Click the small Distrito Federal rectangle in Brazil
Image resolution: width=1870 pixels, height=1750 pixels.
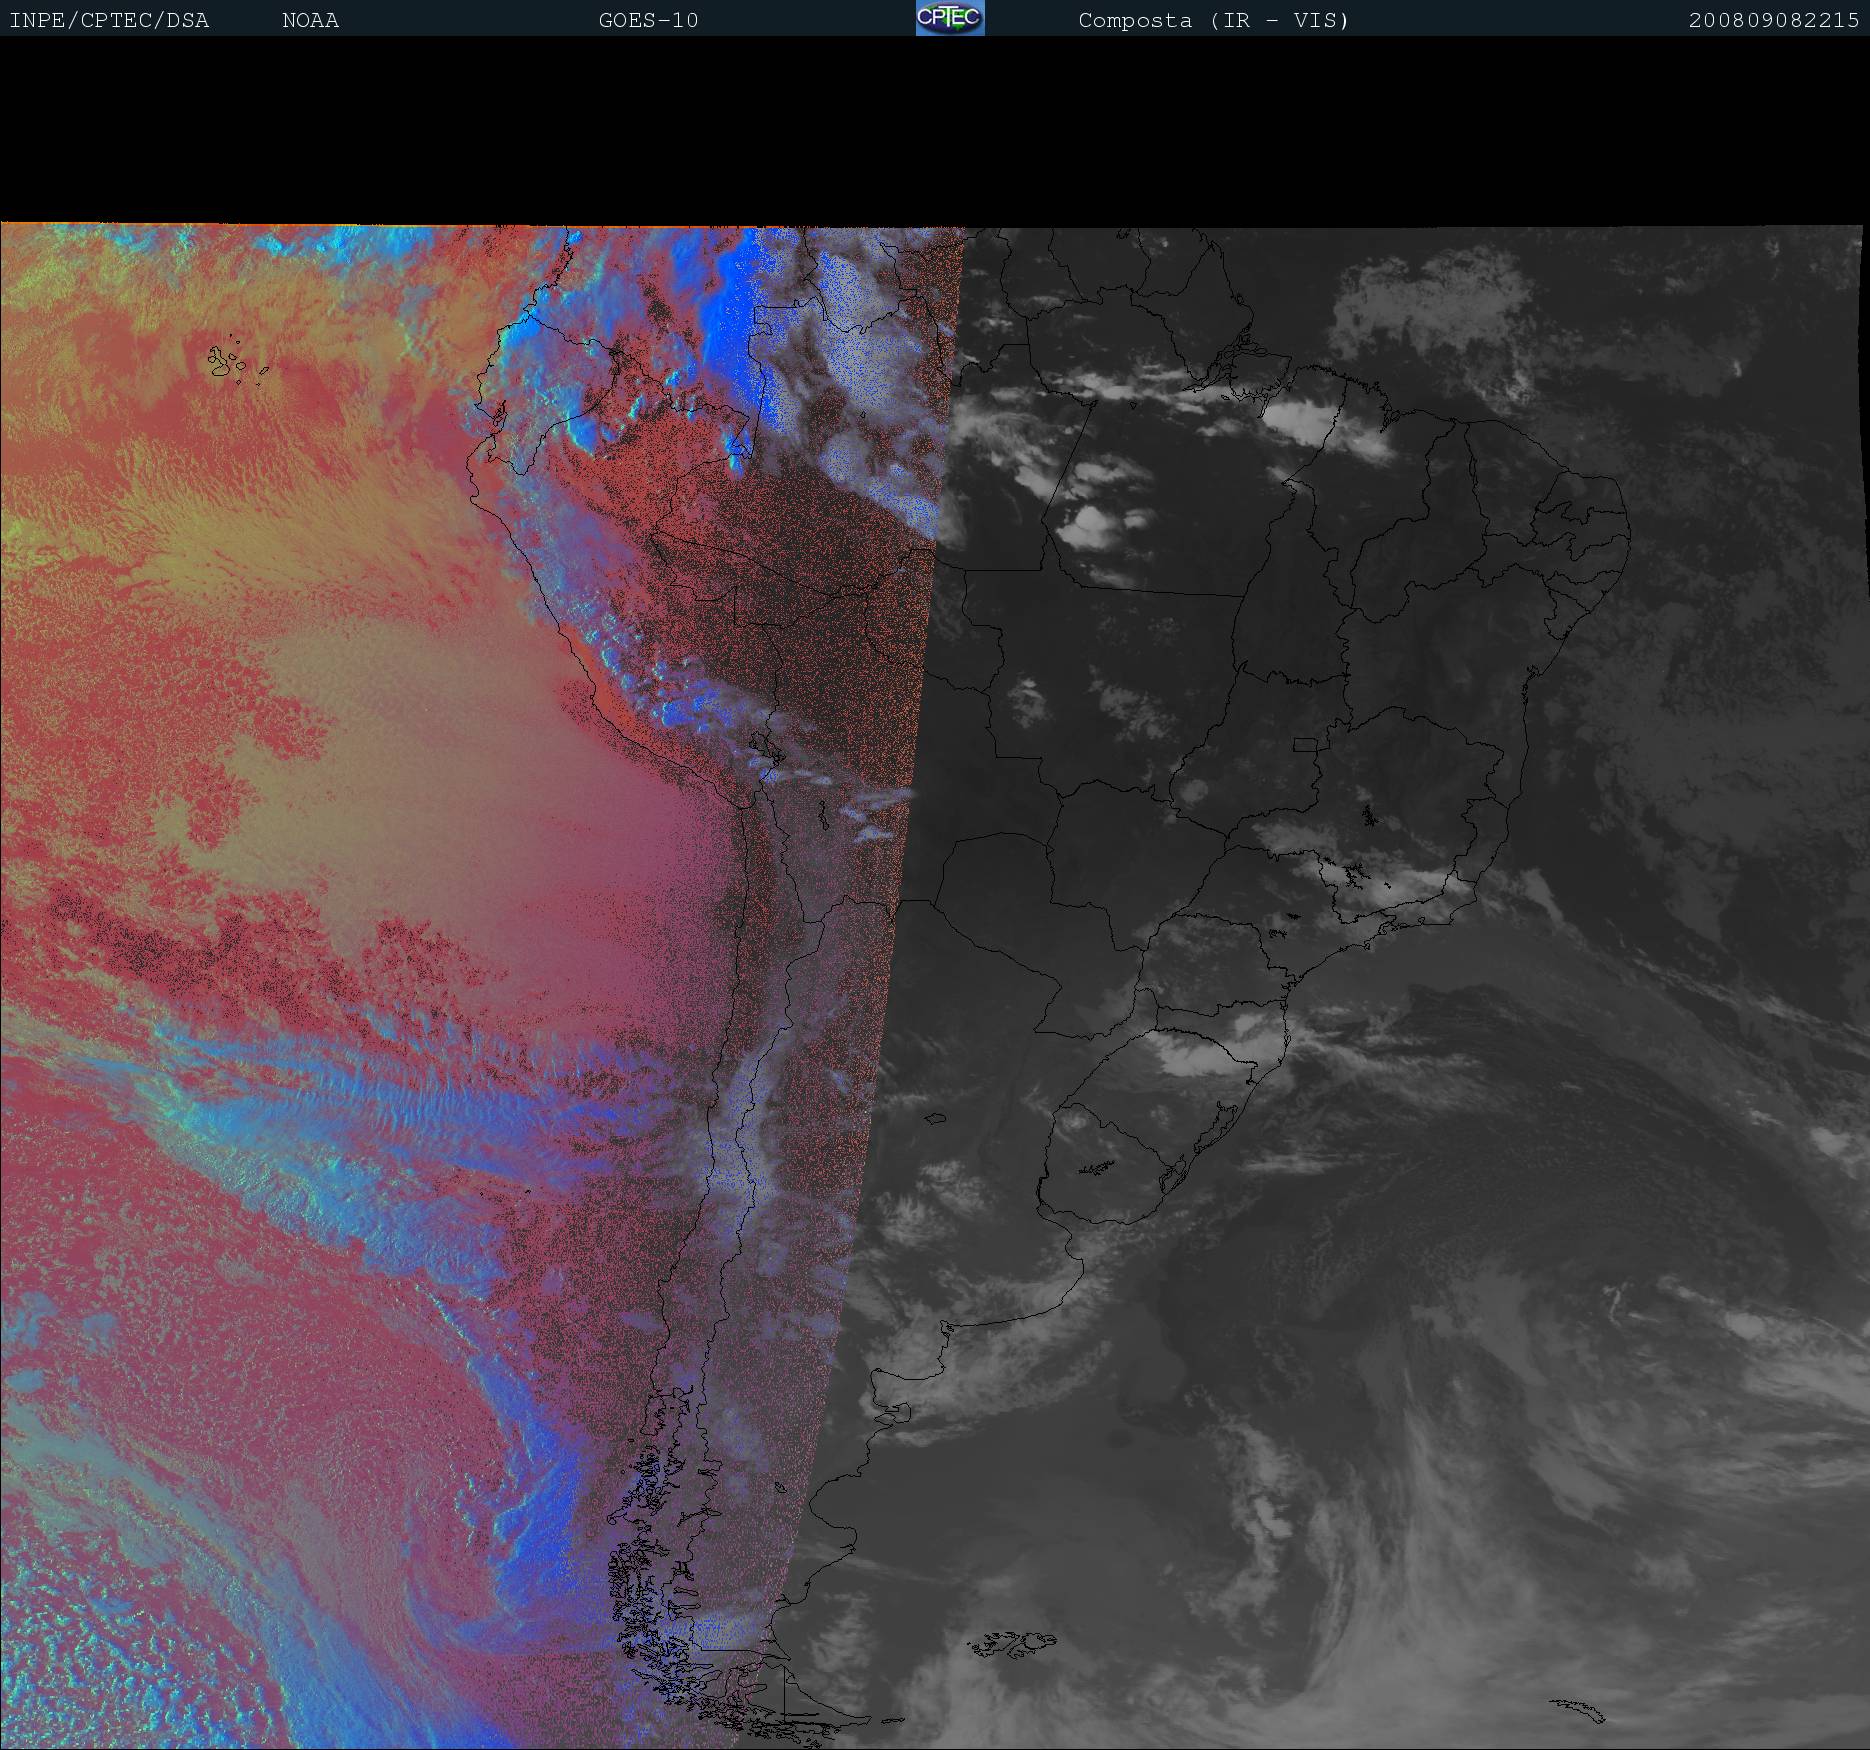pos(1305,744)
